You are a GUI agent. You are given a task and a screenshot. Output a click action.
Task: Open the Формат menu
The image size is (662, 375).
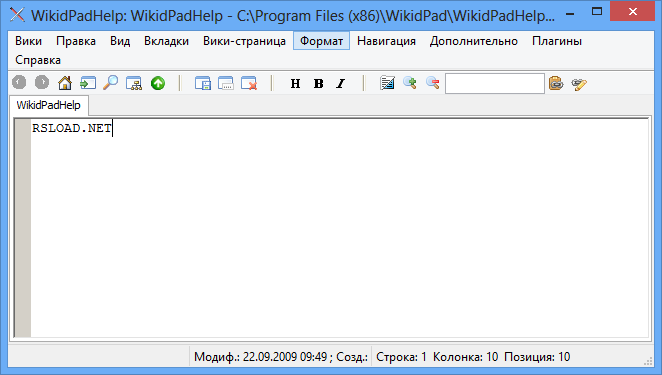coord(321,41)
